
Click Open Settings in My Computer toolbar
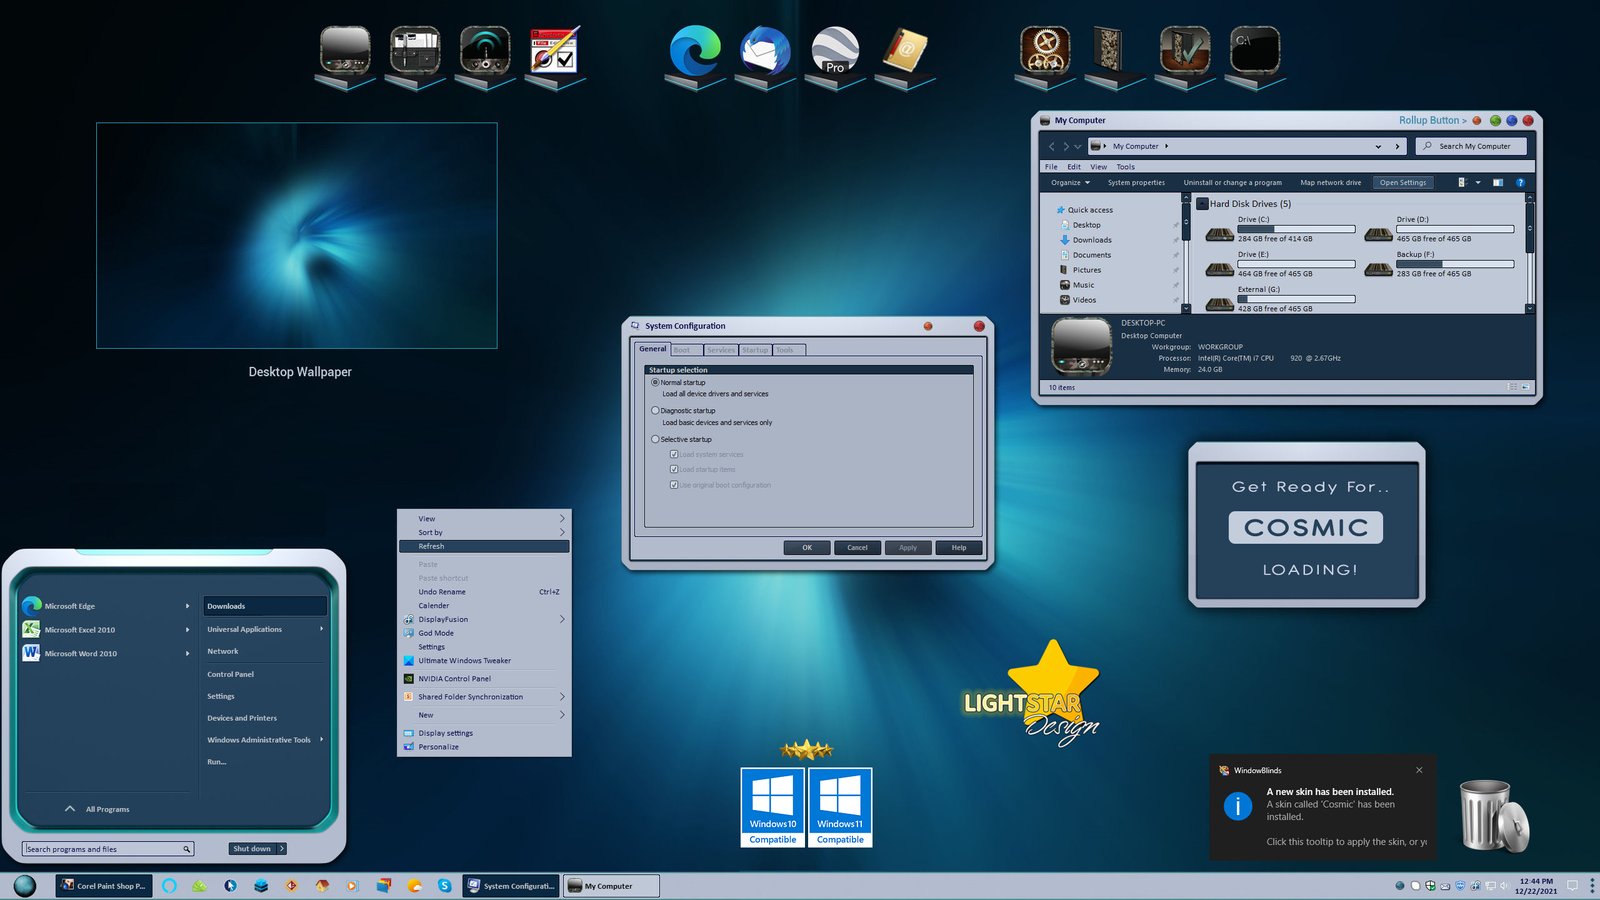click(1403, 182)
